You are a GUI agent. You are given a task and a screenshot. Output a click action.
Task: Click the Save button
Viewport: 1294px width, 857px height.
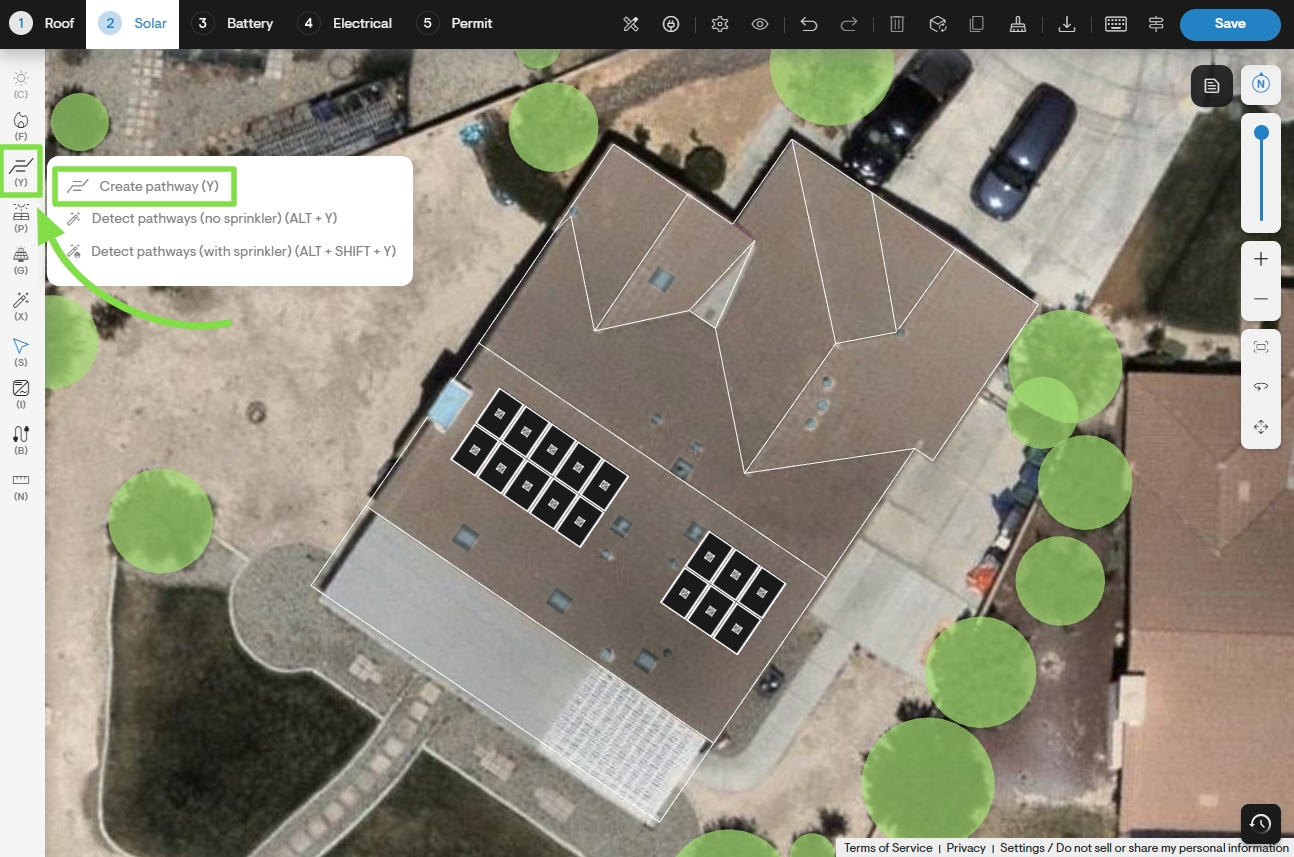1230,24
